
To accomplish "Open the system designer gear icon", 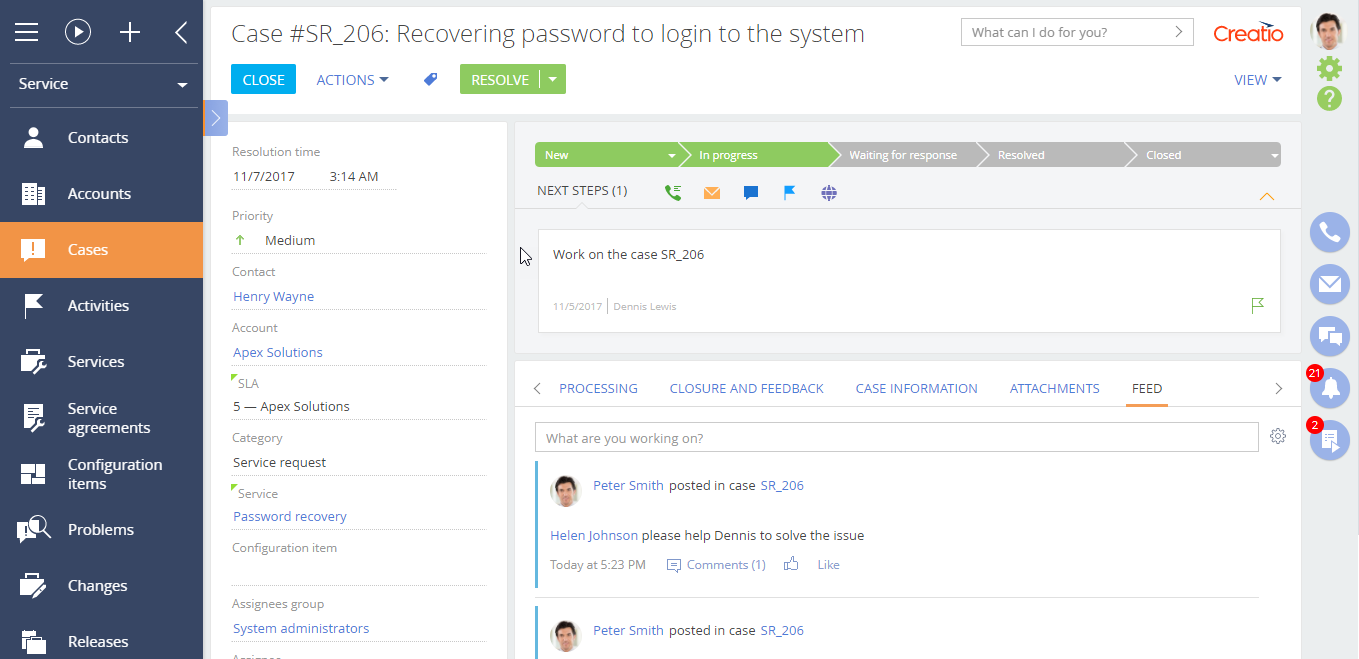I will [x=1329, y=68].
